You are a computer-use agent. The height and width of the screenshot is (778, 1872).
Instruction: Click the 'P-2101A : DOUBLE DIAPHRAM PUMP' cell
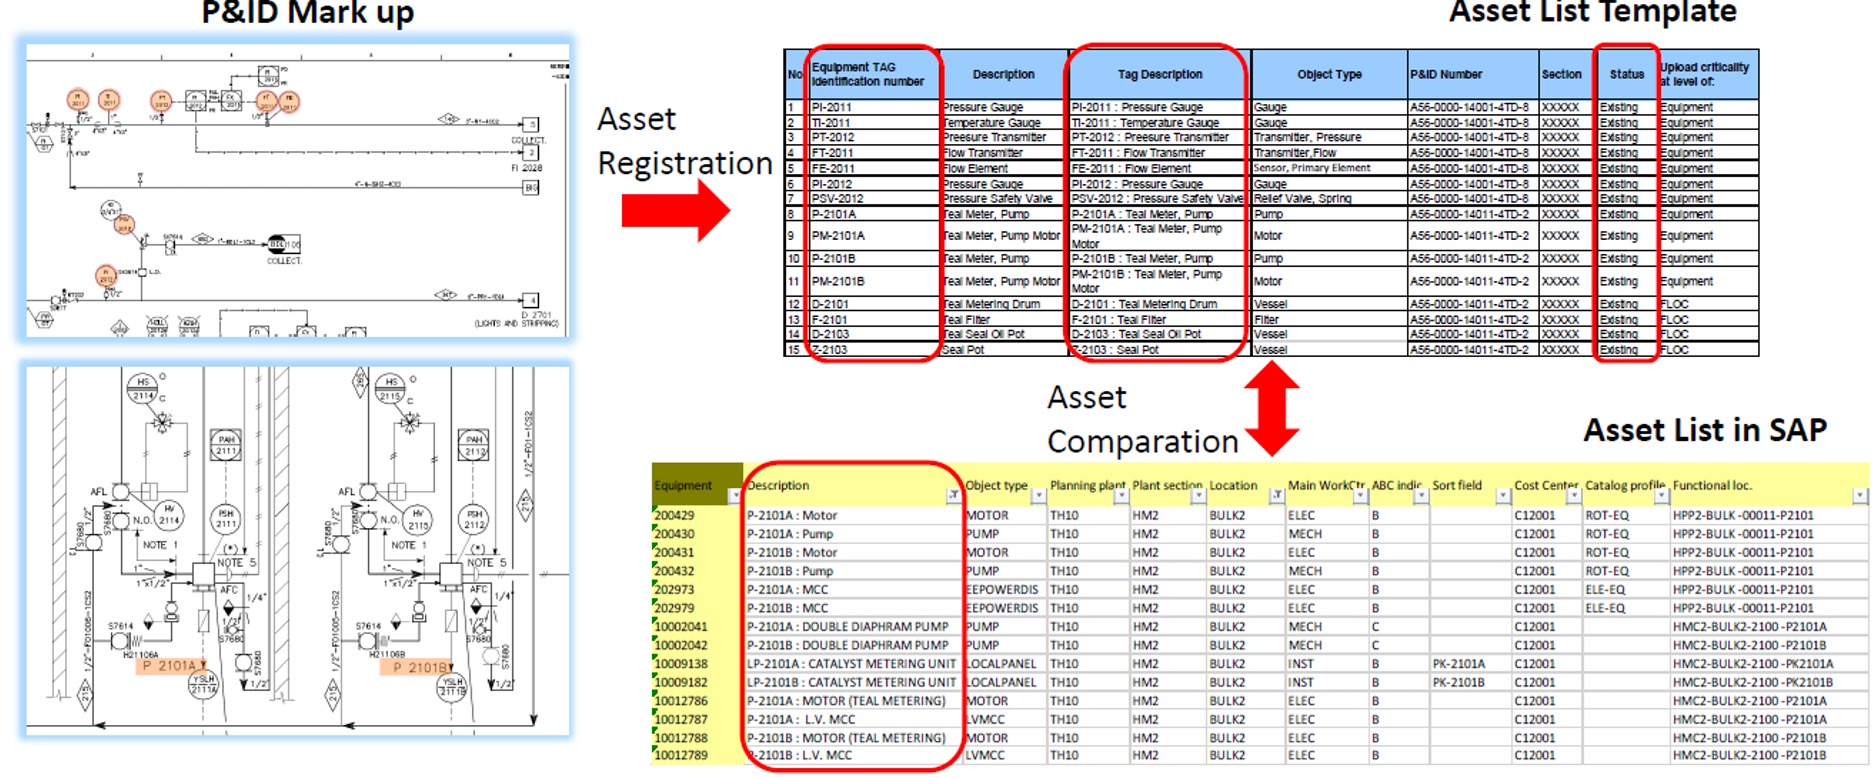point(854,627)
